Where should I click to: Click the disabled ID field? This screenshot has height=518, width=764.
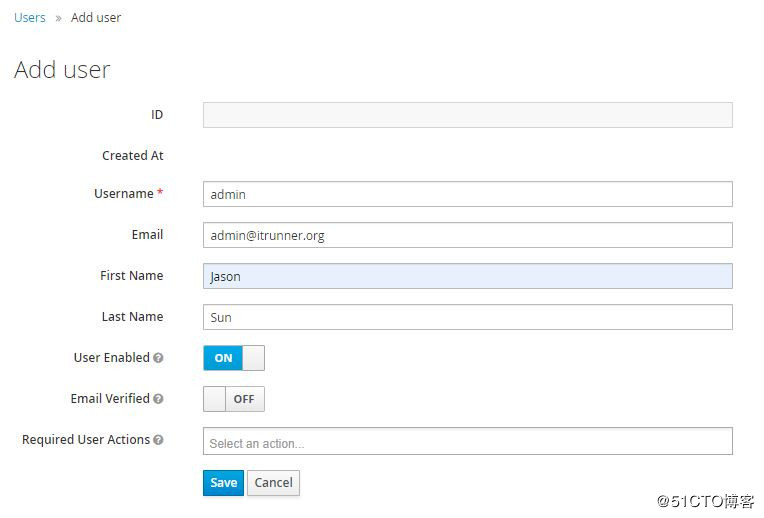click(x=467, y=115)
